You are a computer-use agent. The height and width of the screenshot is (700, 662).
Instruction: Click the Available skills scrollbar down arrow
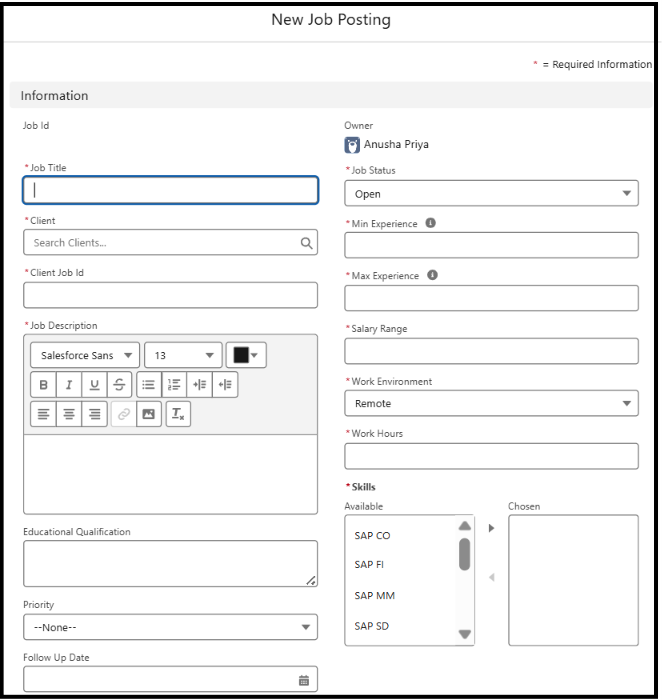click(465, 634)
